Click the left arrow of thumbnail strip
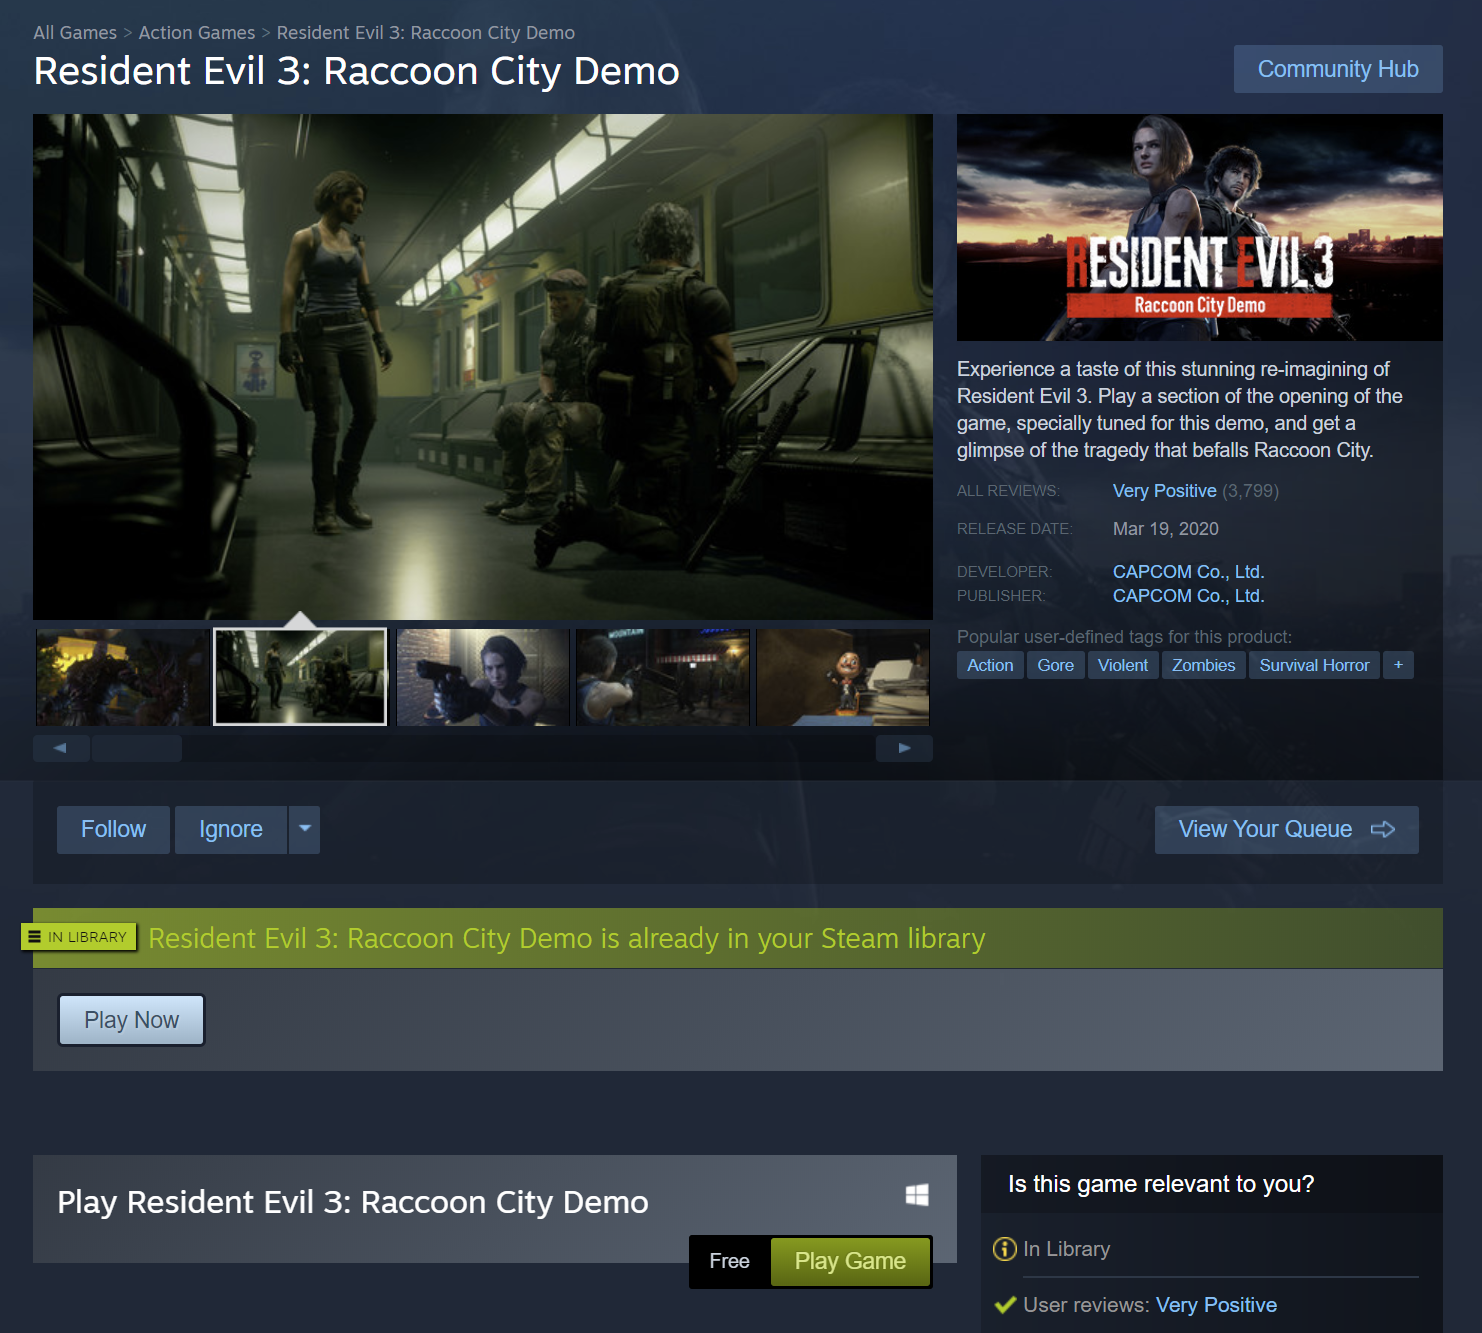The height and width of the screenshot is (1333, 1482). 61,748
